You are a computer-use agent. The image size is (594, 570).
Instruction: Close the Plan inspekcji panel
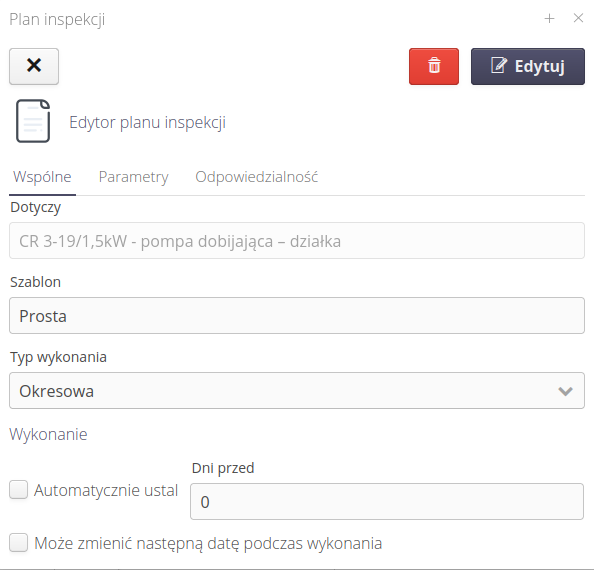[x=578, y=18]
